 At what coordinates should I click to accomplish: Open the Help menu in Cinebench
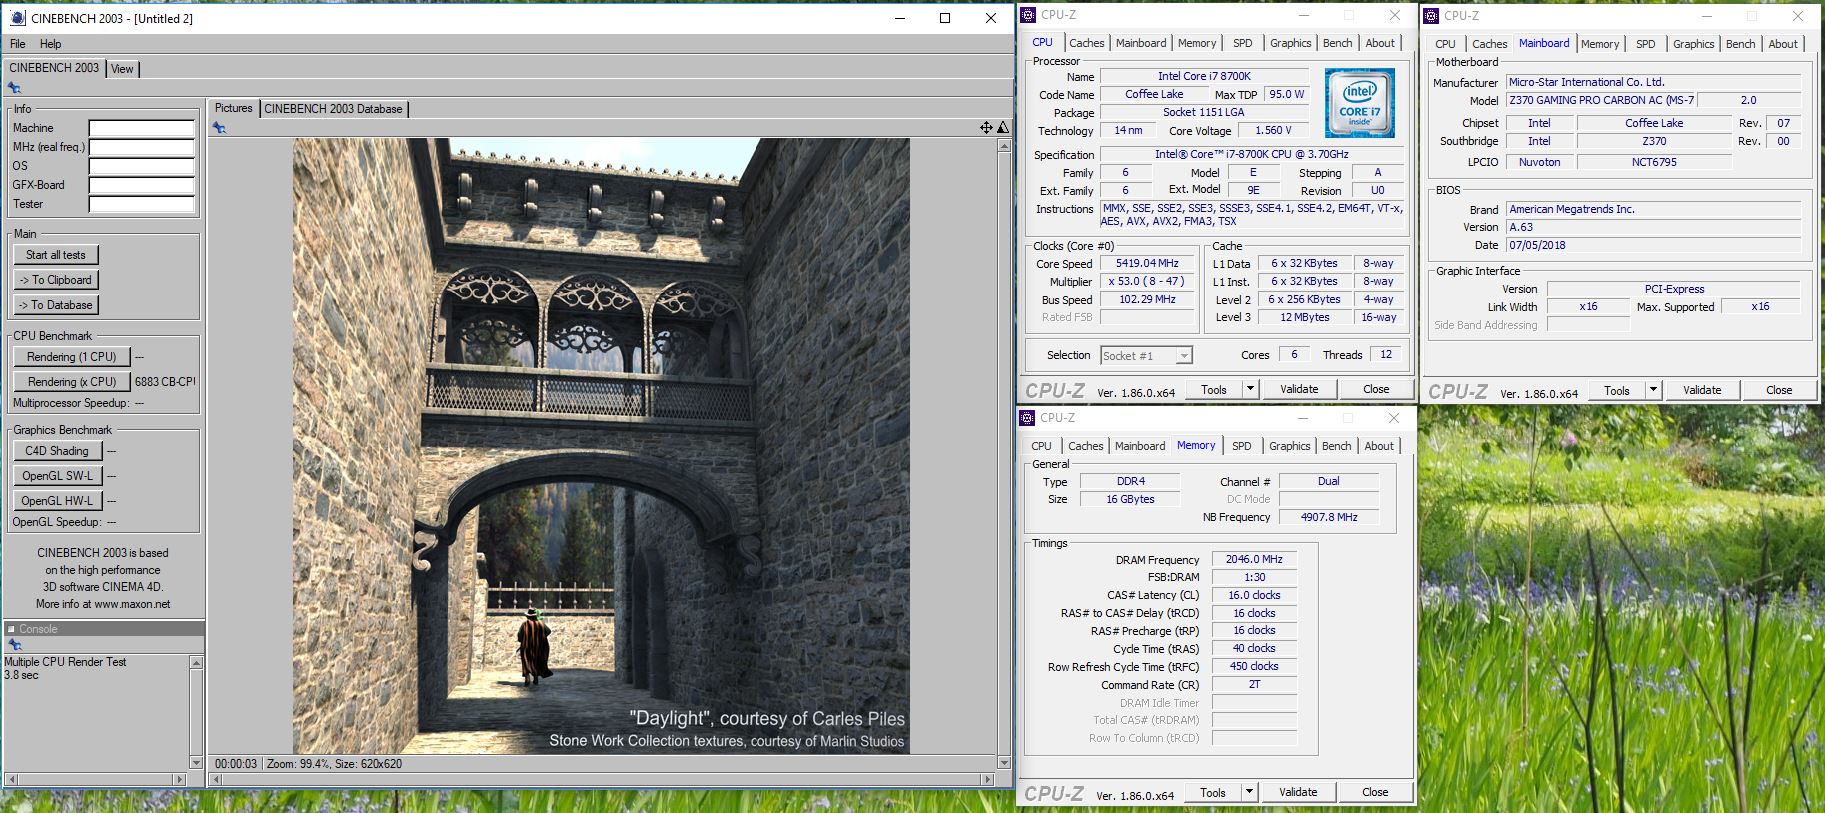click(x=50, y=44)
